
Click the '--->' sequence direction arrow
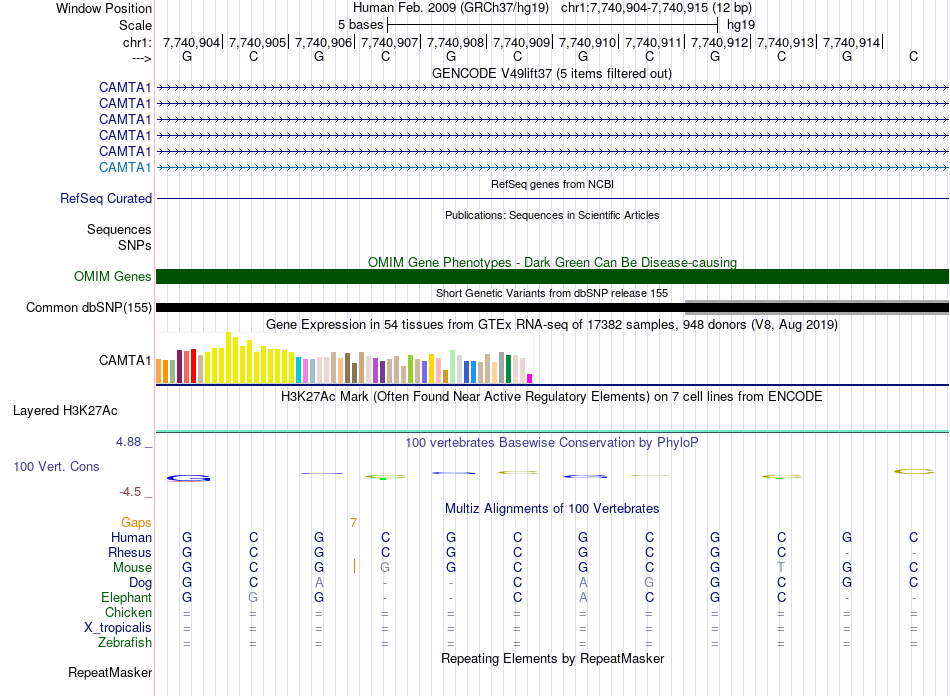[x=142, y=58]
